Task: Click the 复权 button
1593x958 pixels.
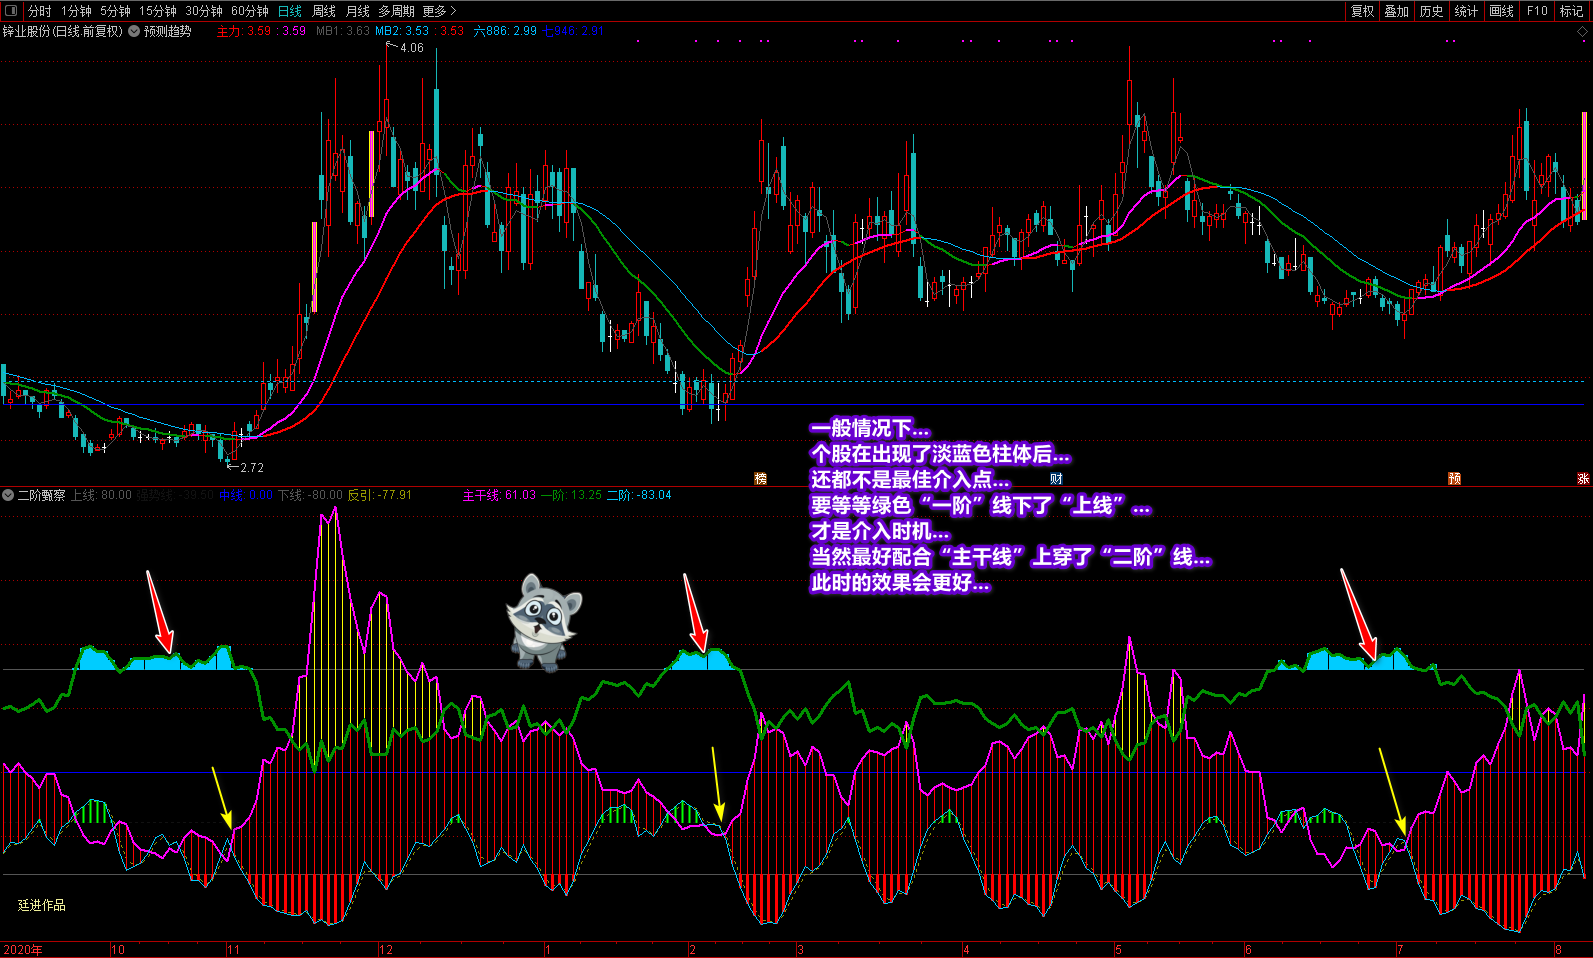Action: pyautogui.click(x=1362, y=11)
